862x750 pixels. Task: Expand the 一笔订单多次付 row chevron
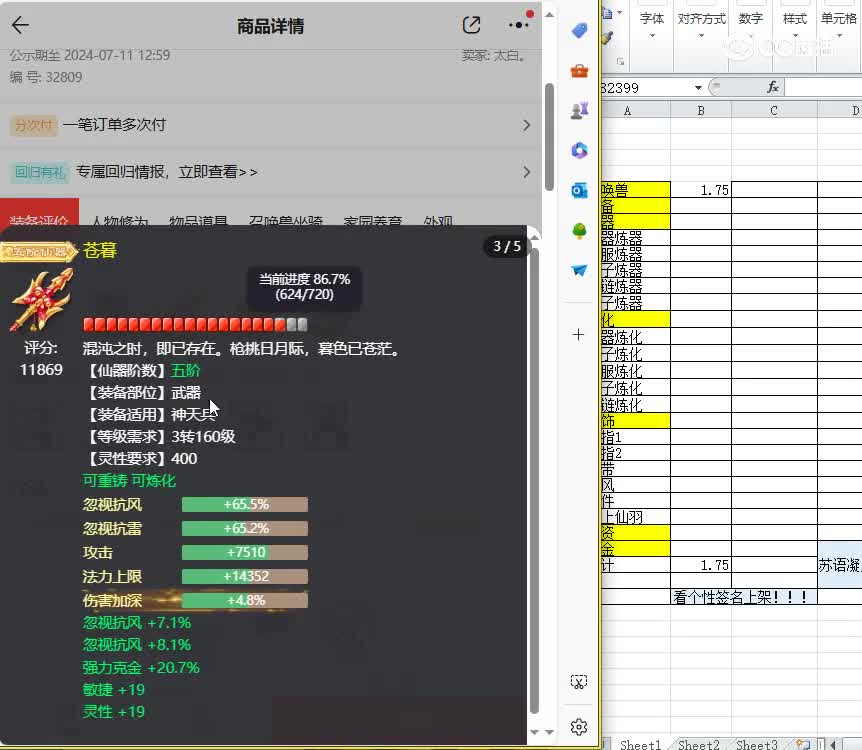pyautogui.click(x=526, y=125)
